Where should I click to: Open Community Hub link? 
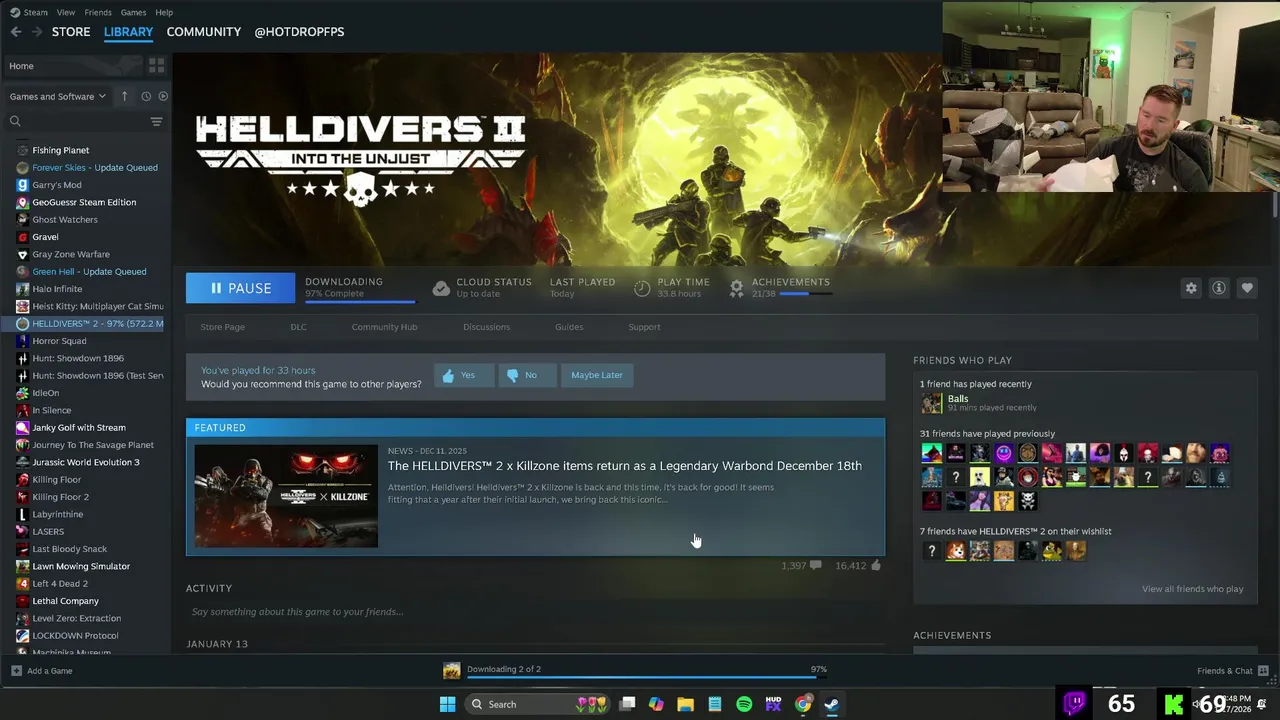384,327
